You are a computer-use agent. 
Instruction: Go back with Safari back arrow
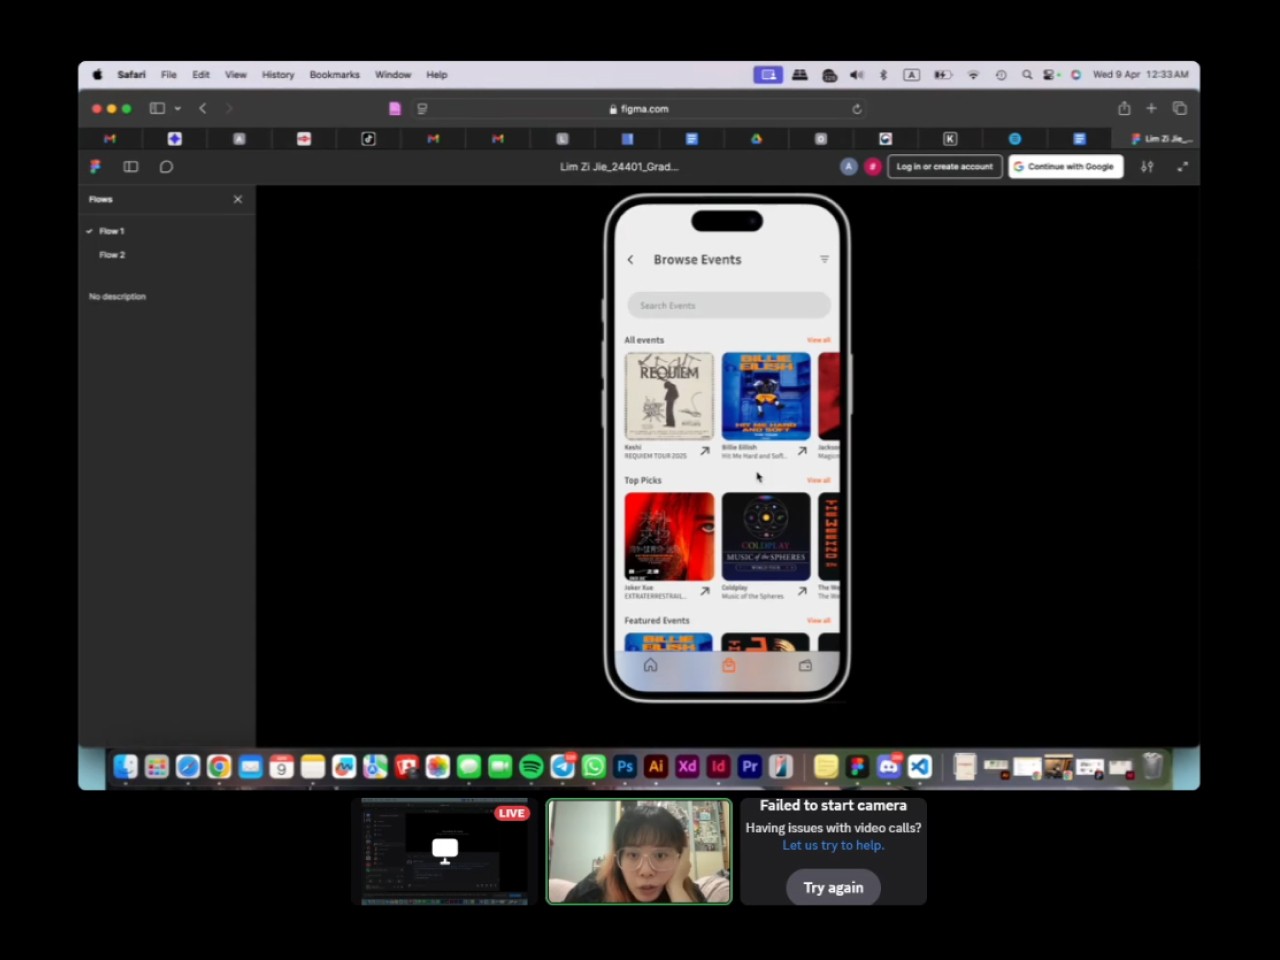[x=202, y=108]
